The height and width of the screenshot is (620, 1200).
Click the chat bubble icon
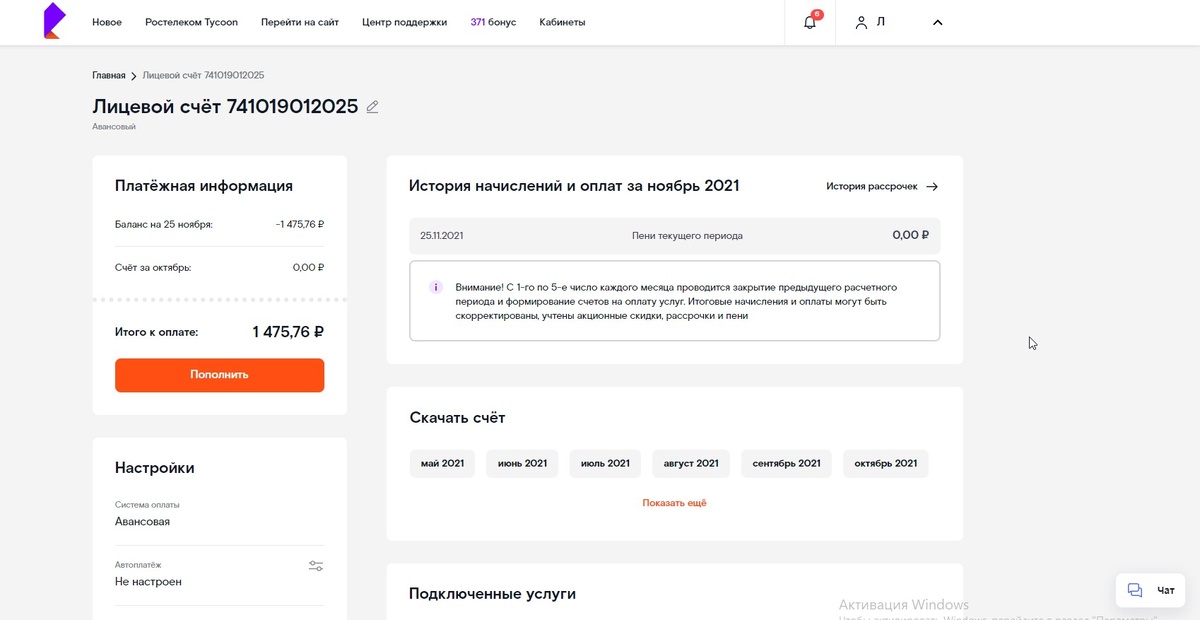pyautogui.click(x=1135, y=590)
